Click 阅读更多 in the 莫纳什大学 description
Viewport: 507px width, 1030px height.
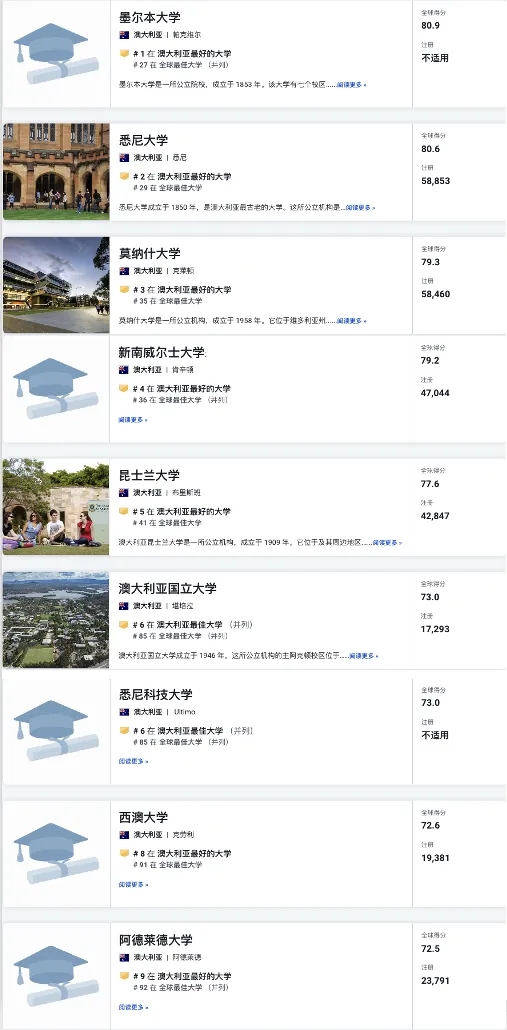point(351,321)
